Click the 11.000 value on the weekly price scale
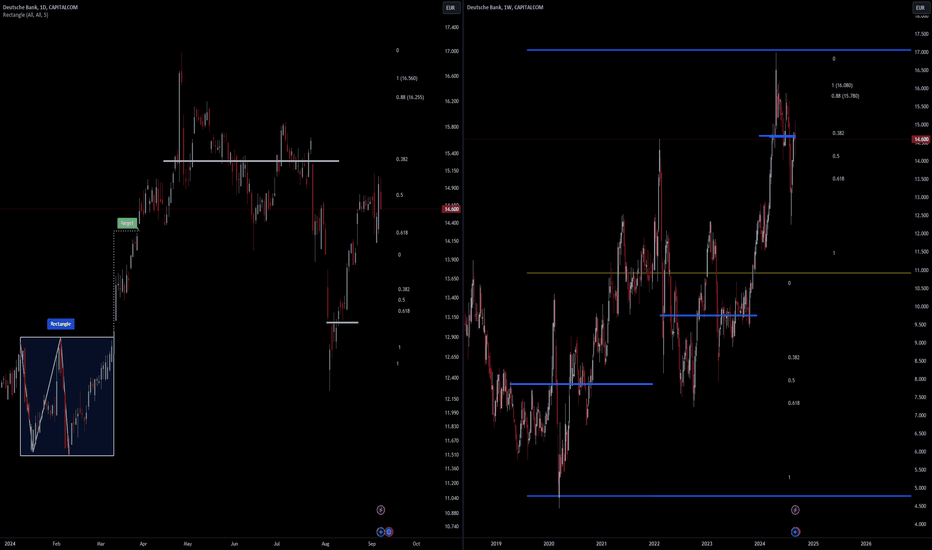Viewport: 932px width, 550px height. click(921, 270)
